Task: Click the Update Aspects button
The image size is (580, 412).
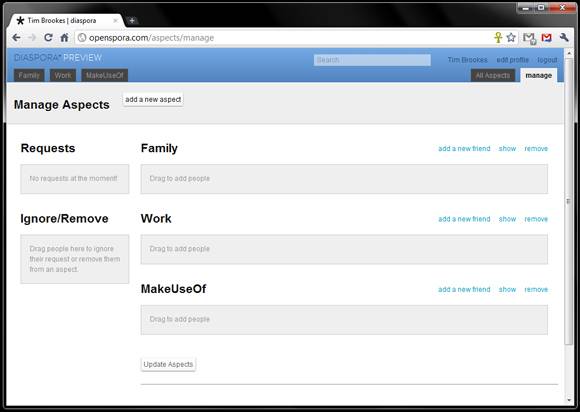Action: (x=168, y=364)
